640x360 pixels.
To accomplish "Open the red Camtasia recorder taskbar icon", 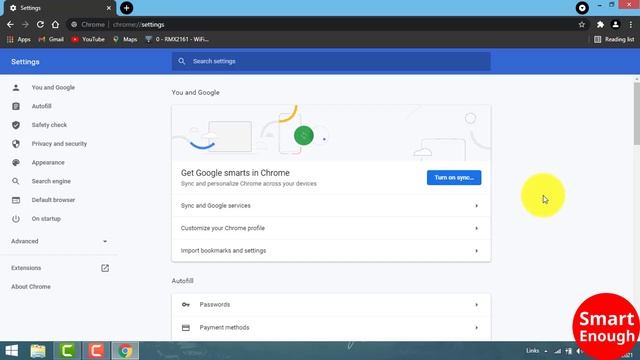I will click(96, 351).
